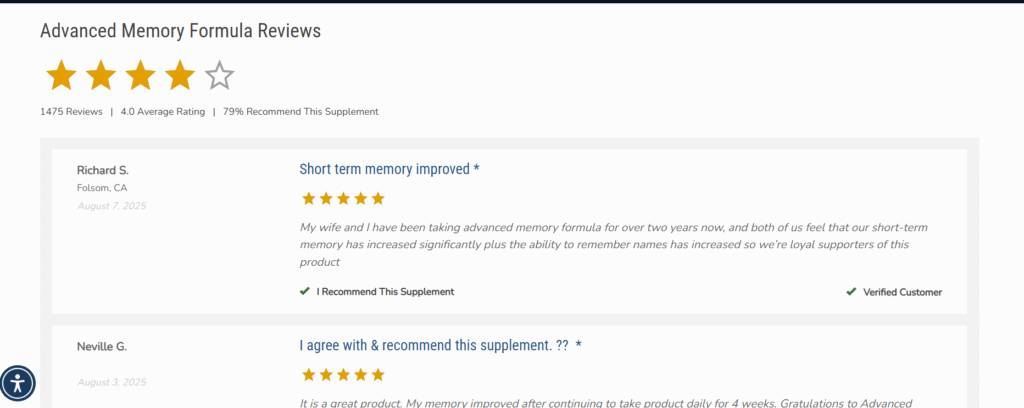Click the 1475 Reviews count text
The image size is (1024, 408).
click(71, 112)
